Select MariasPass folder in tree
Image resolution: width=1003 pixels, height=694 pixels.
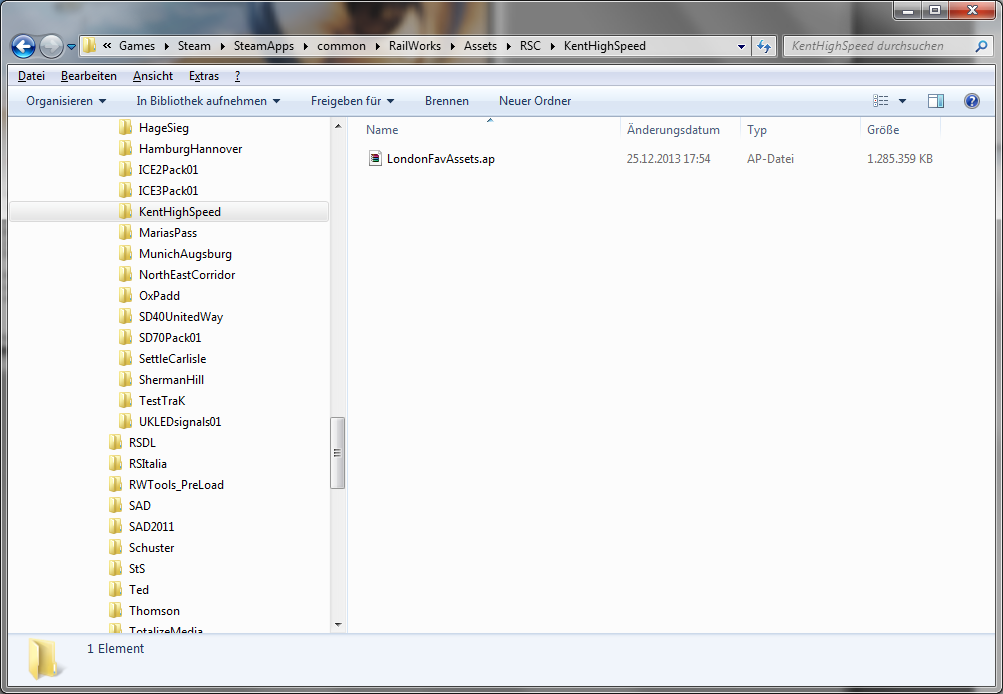168,233
